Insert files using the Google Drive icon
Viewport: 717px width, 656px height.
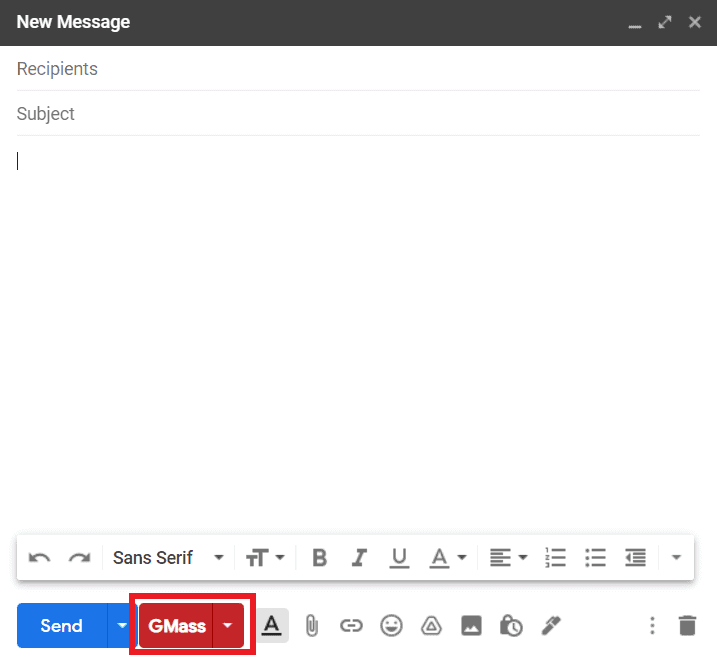431,626
